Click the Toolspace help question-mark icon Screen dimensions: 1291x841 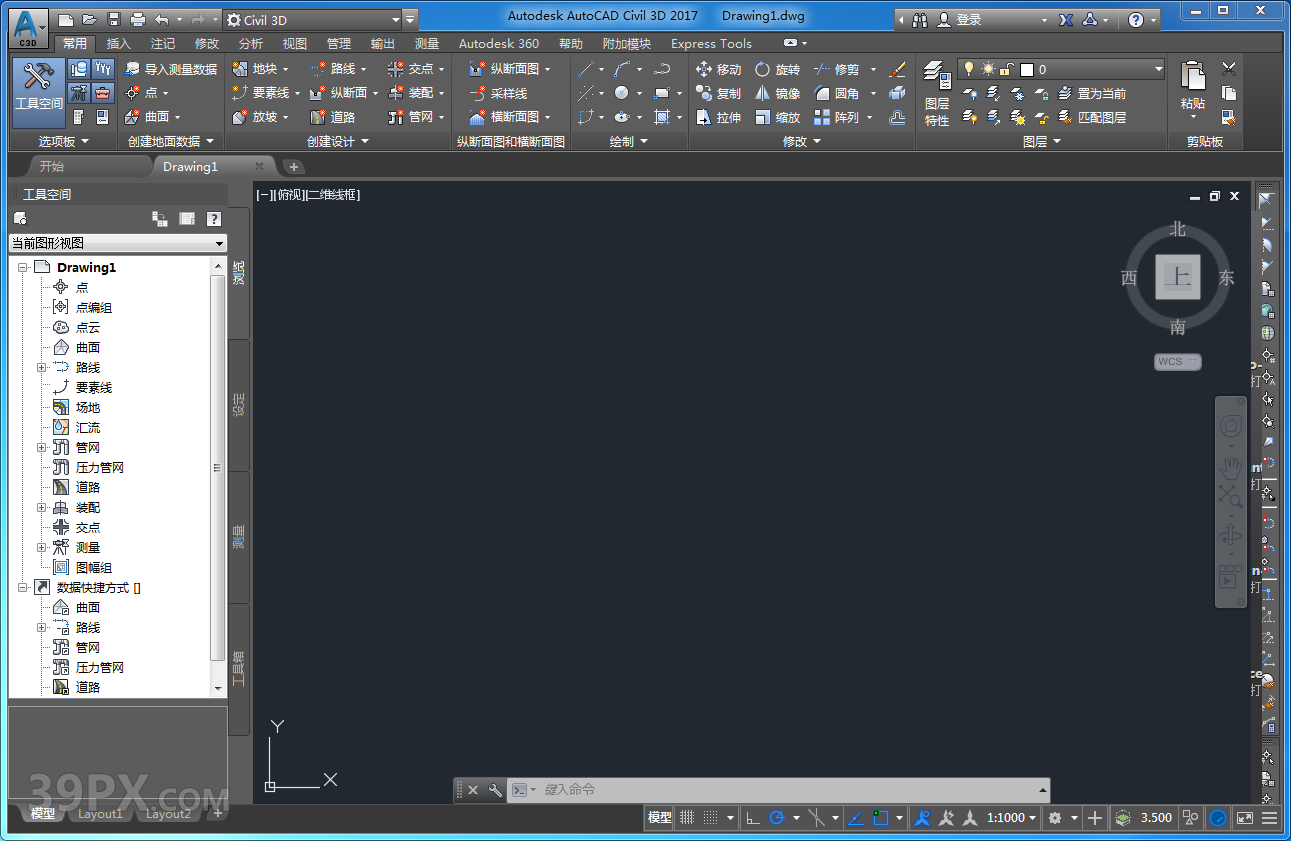coord(213,218)
